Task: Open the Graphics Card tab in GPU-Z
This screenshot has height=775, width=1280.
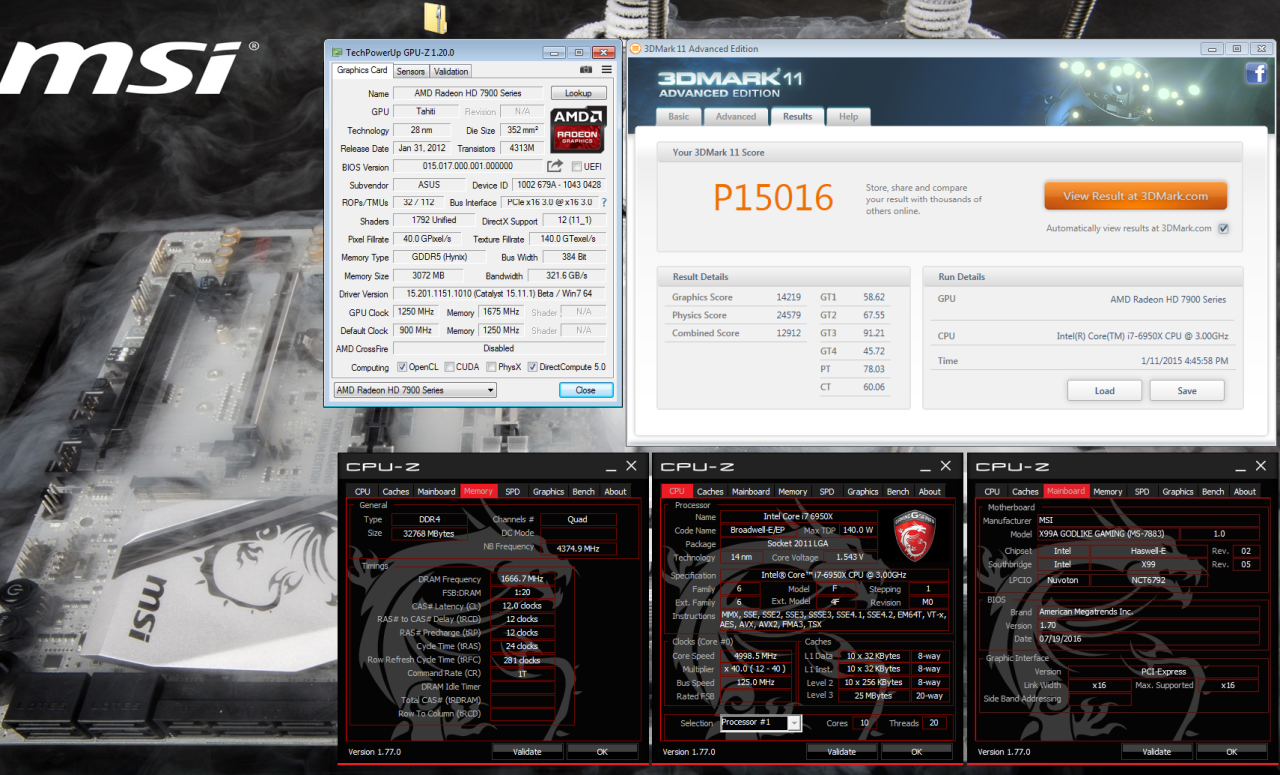Action: click(362, 70)
